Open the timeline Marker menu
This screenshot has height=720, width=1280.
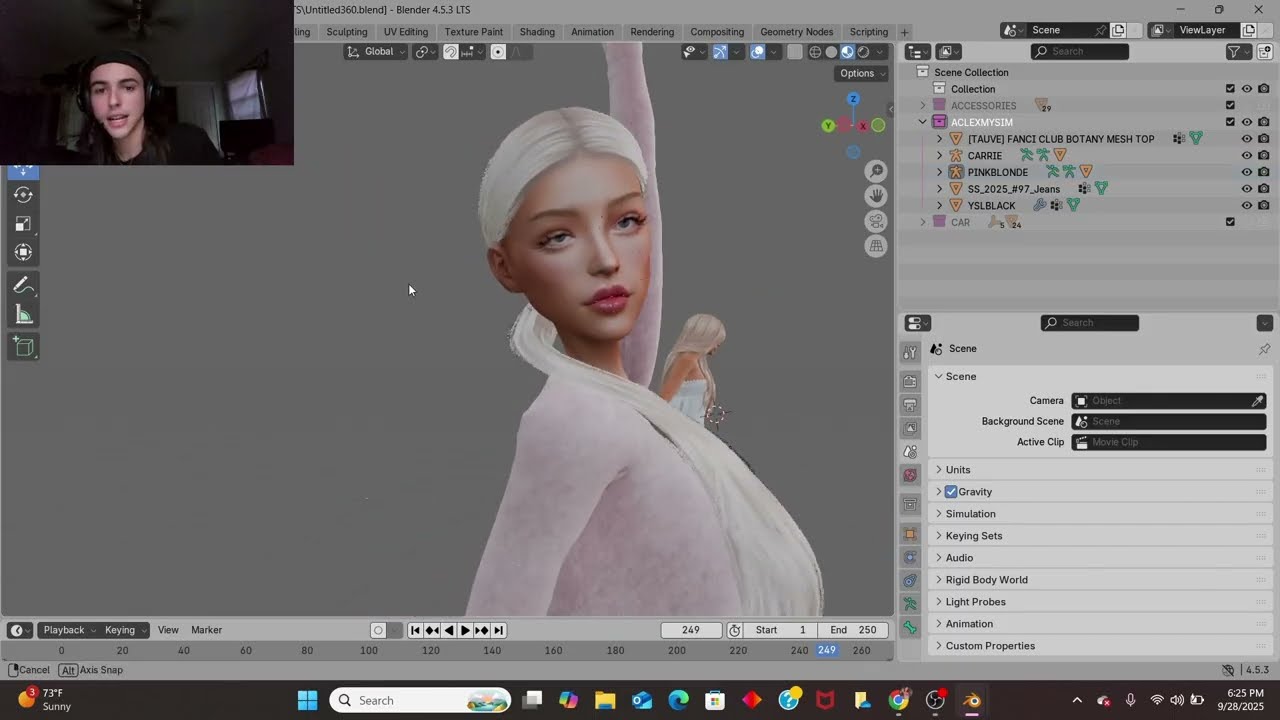click(x=206, y=630)
